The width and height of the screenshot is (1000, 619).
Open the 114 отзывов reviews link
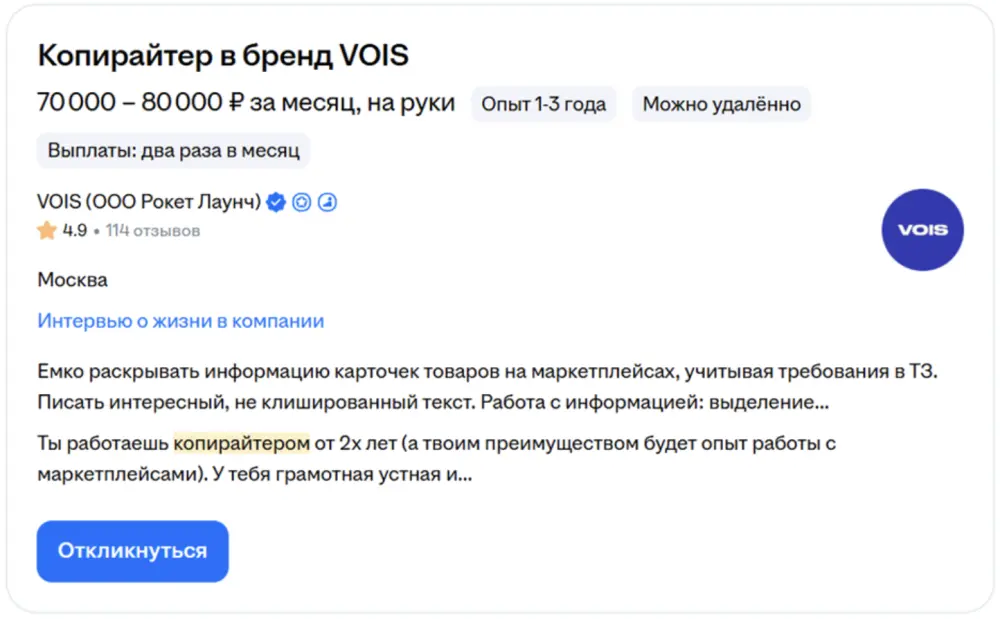point(153,231)
